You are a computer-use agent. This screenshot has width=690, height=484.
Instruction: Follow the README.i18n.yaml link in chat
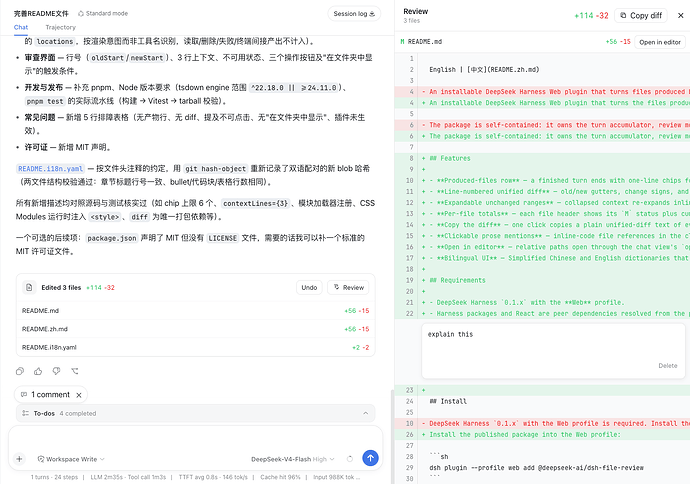50,169
